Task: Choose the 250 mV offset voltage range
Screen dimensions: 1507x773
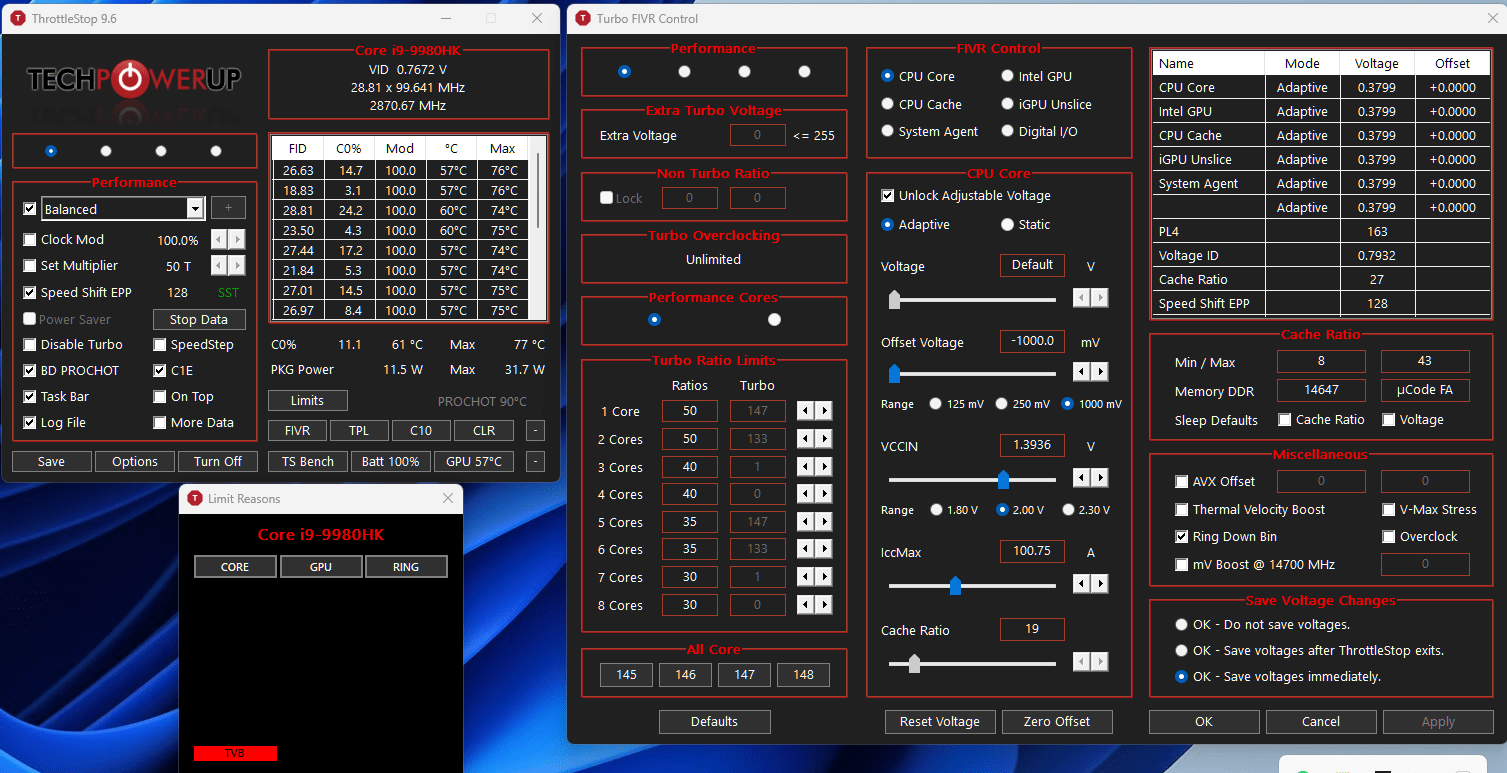Action: click(x=1001, y=403)
